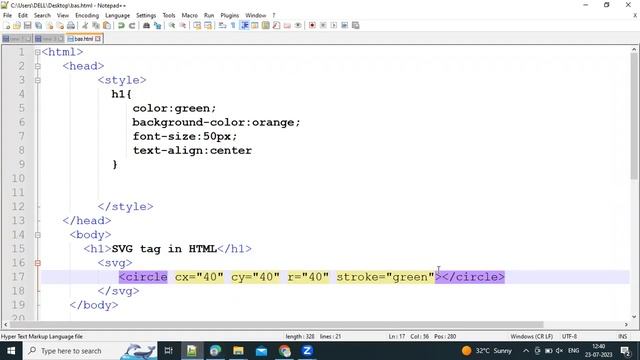Redo the edit with toolbar arrow
This screenshot has width=640, height=360.
[132, 25]
